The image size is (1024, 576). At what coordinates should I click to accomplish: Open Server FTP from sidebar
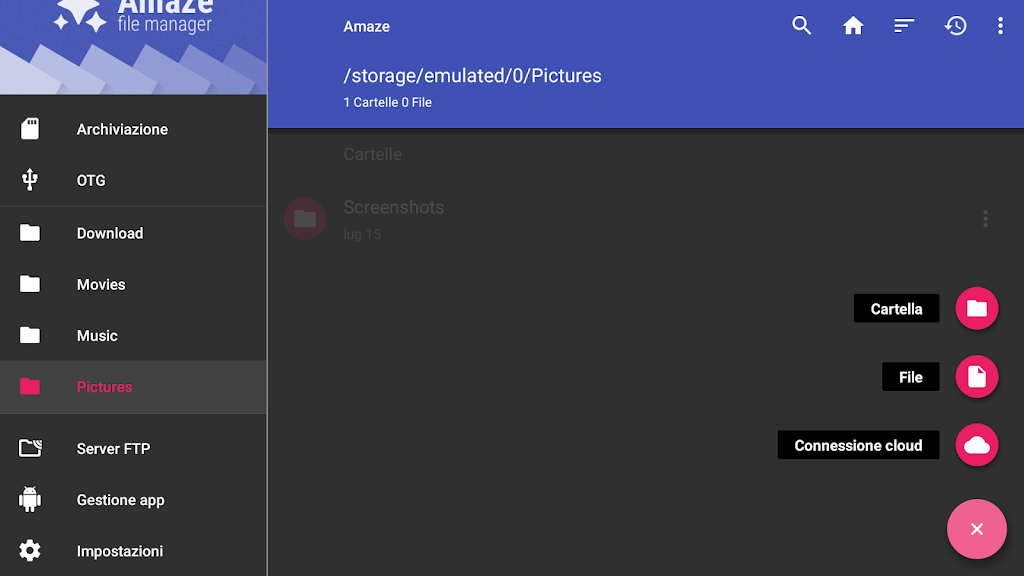click(x=113, y=449)
